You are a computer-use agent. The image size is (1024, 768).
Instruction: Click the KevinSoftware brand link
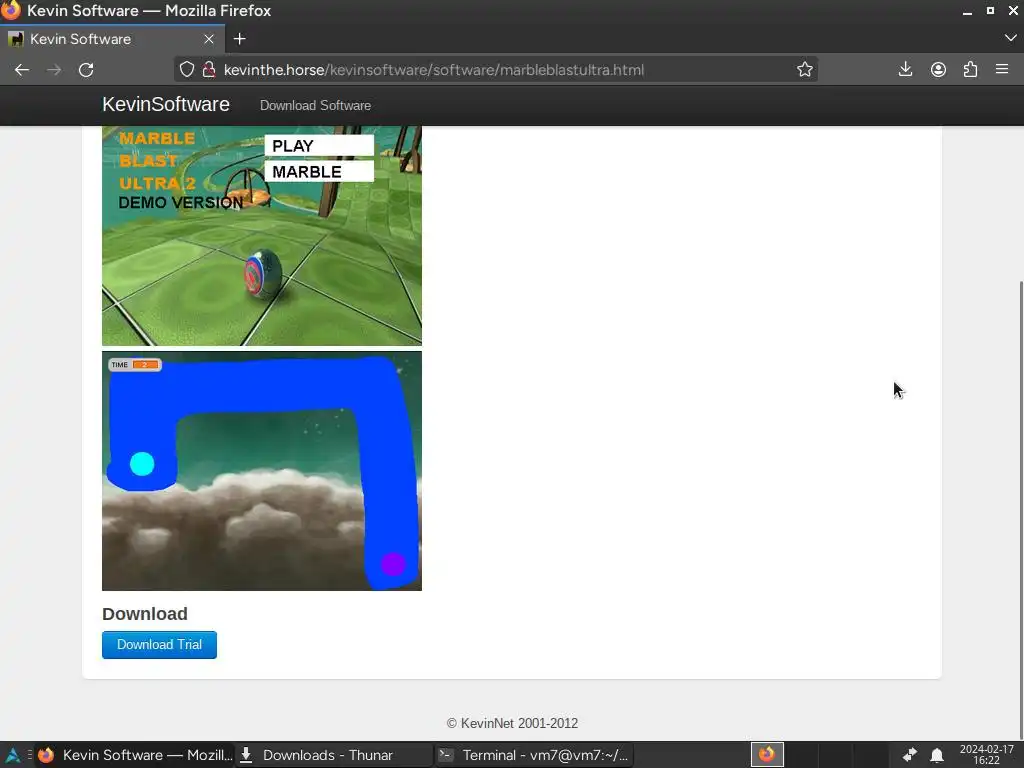coord(166,104)
